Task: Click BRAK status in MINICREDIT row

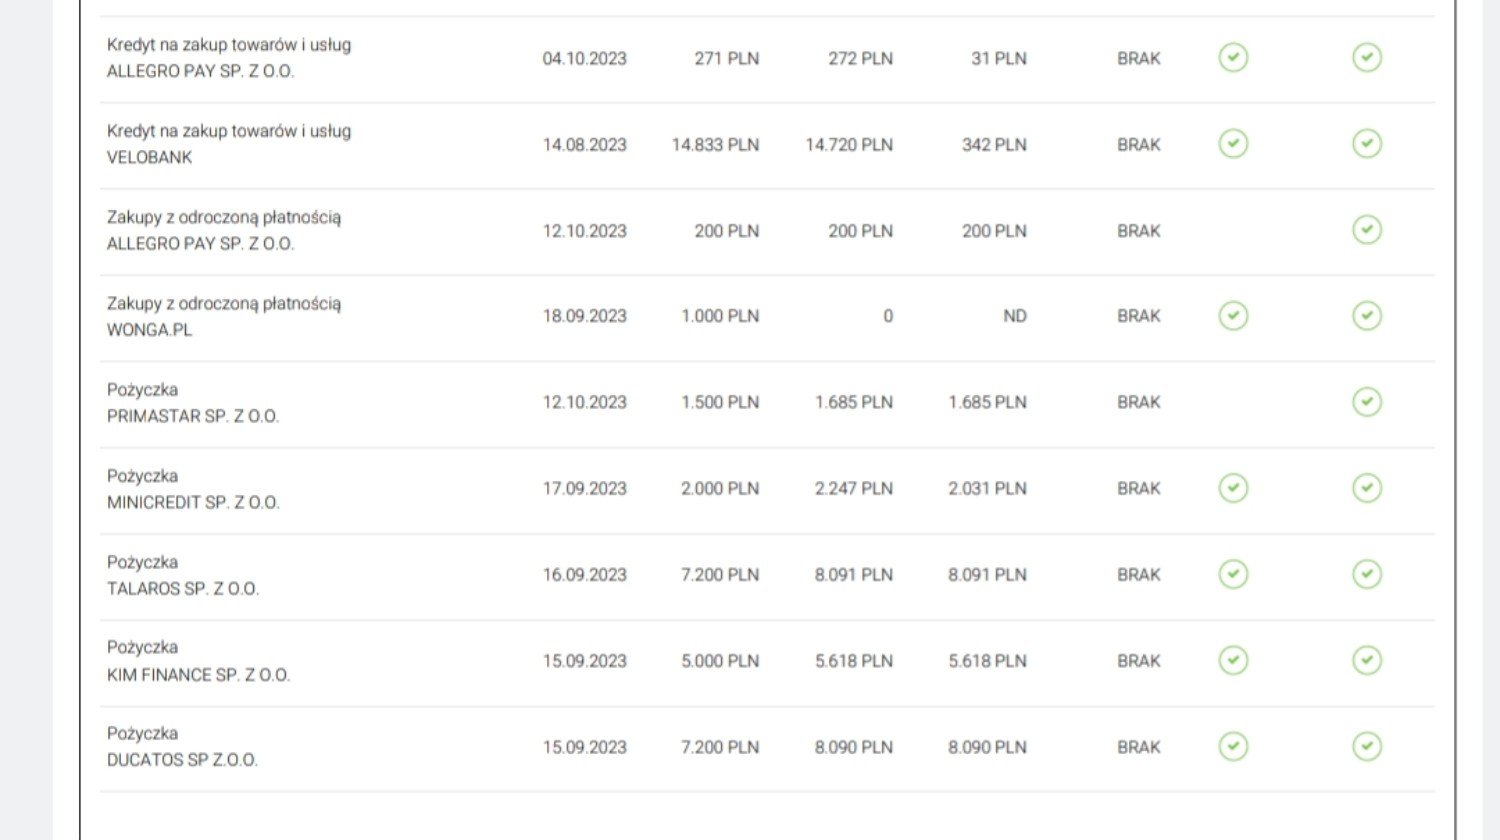Action: [1138, 488]
